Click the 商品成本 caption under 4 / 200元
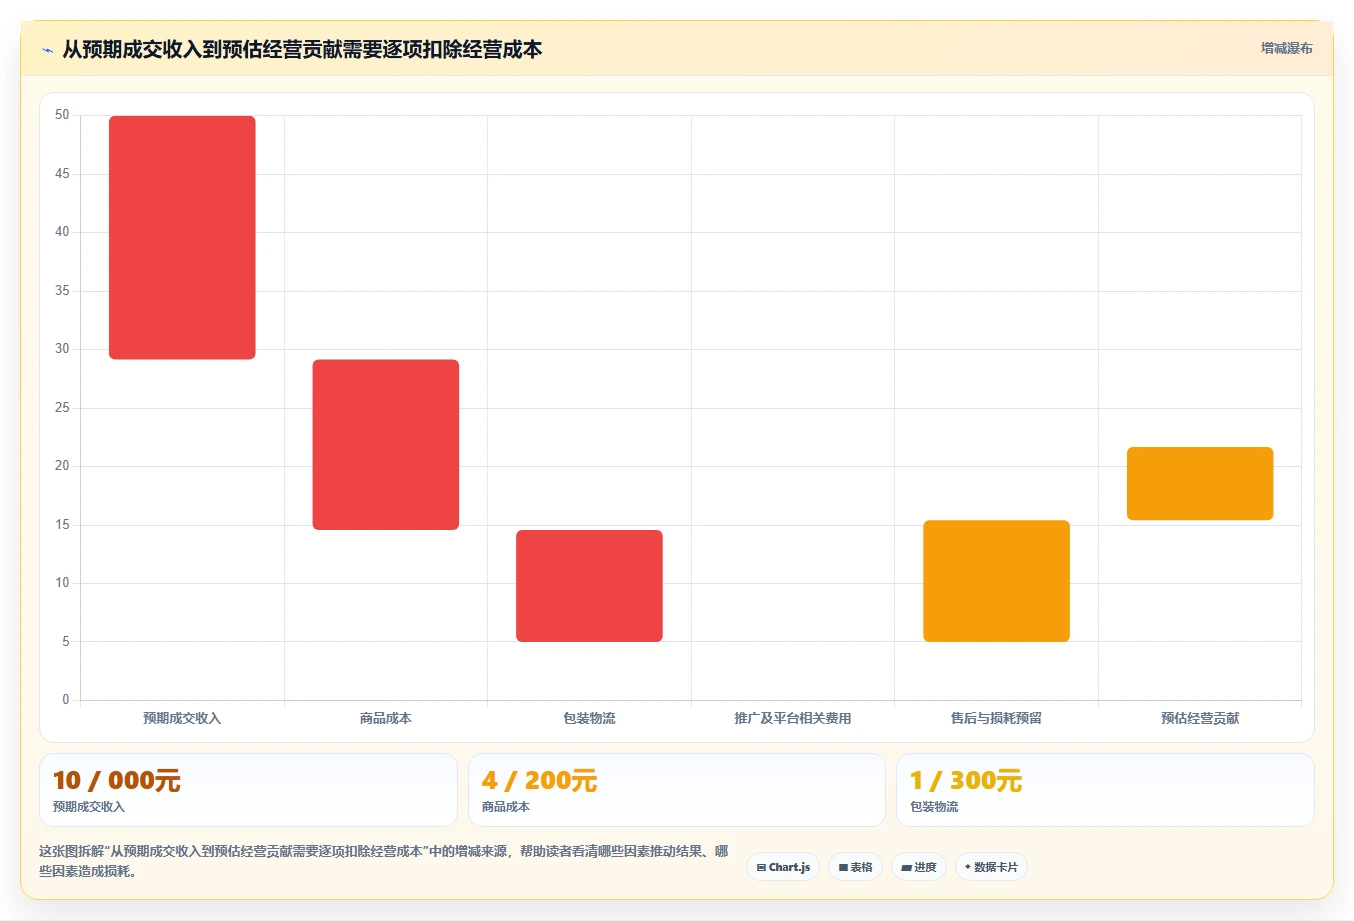 (x=506, y=807)
